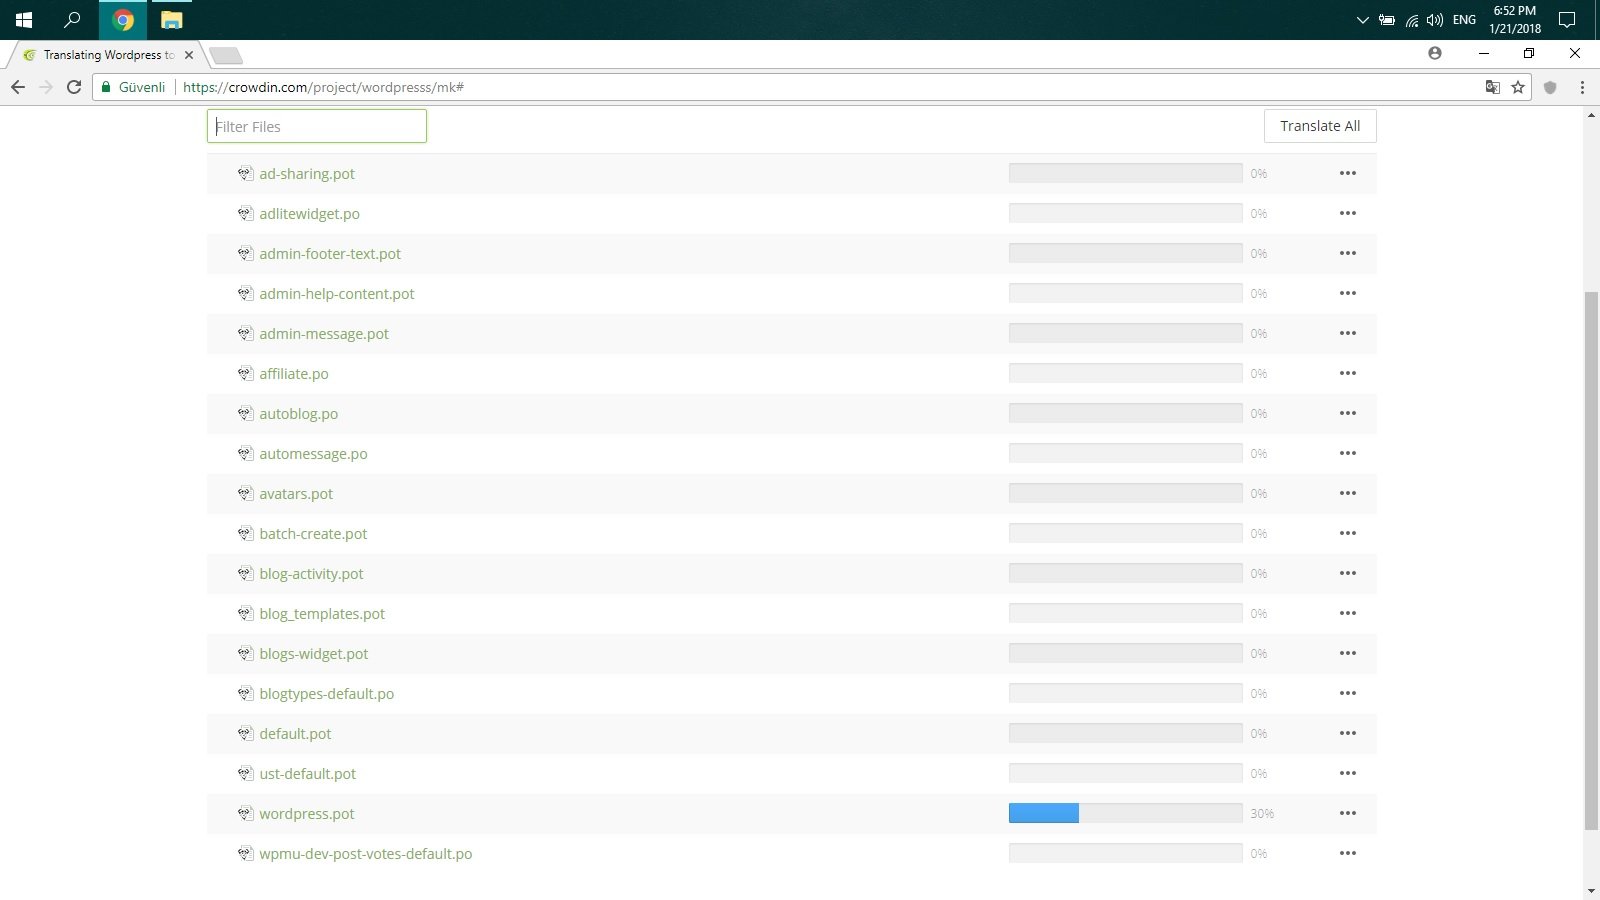Click the file icon beside affiliate.po

(245, 373)
